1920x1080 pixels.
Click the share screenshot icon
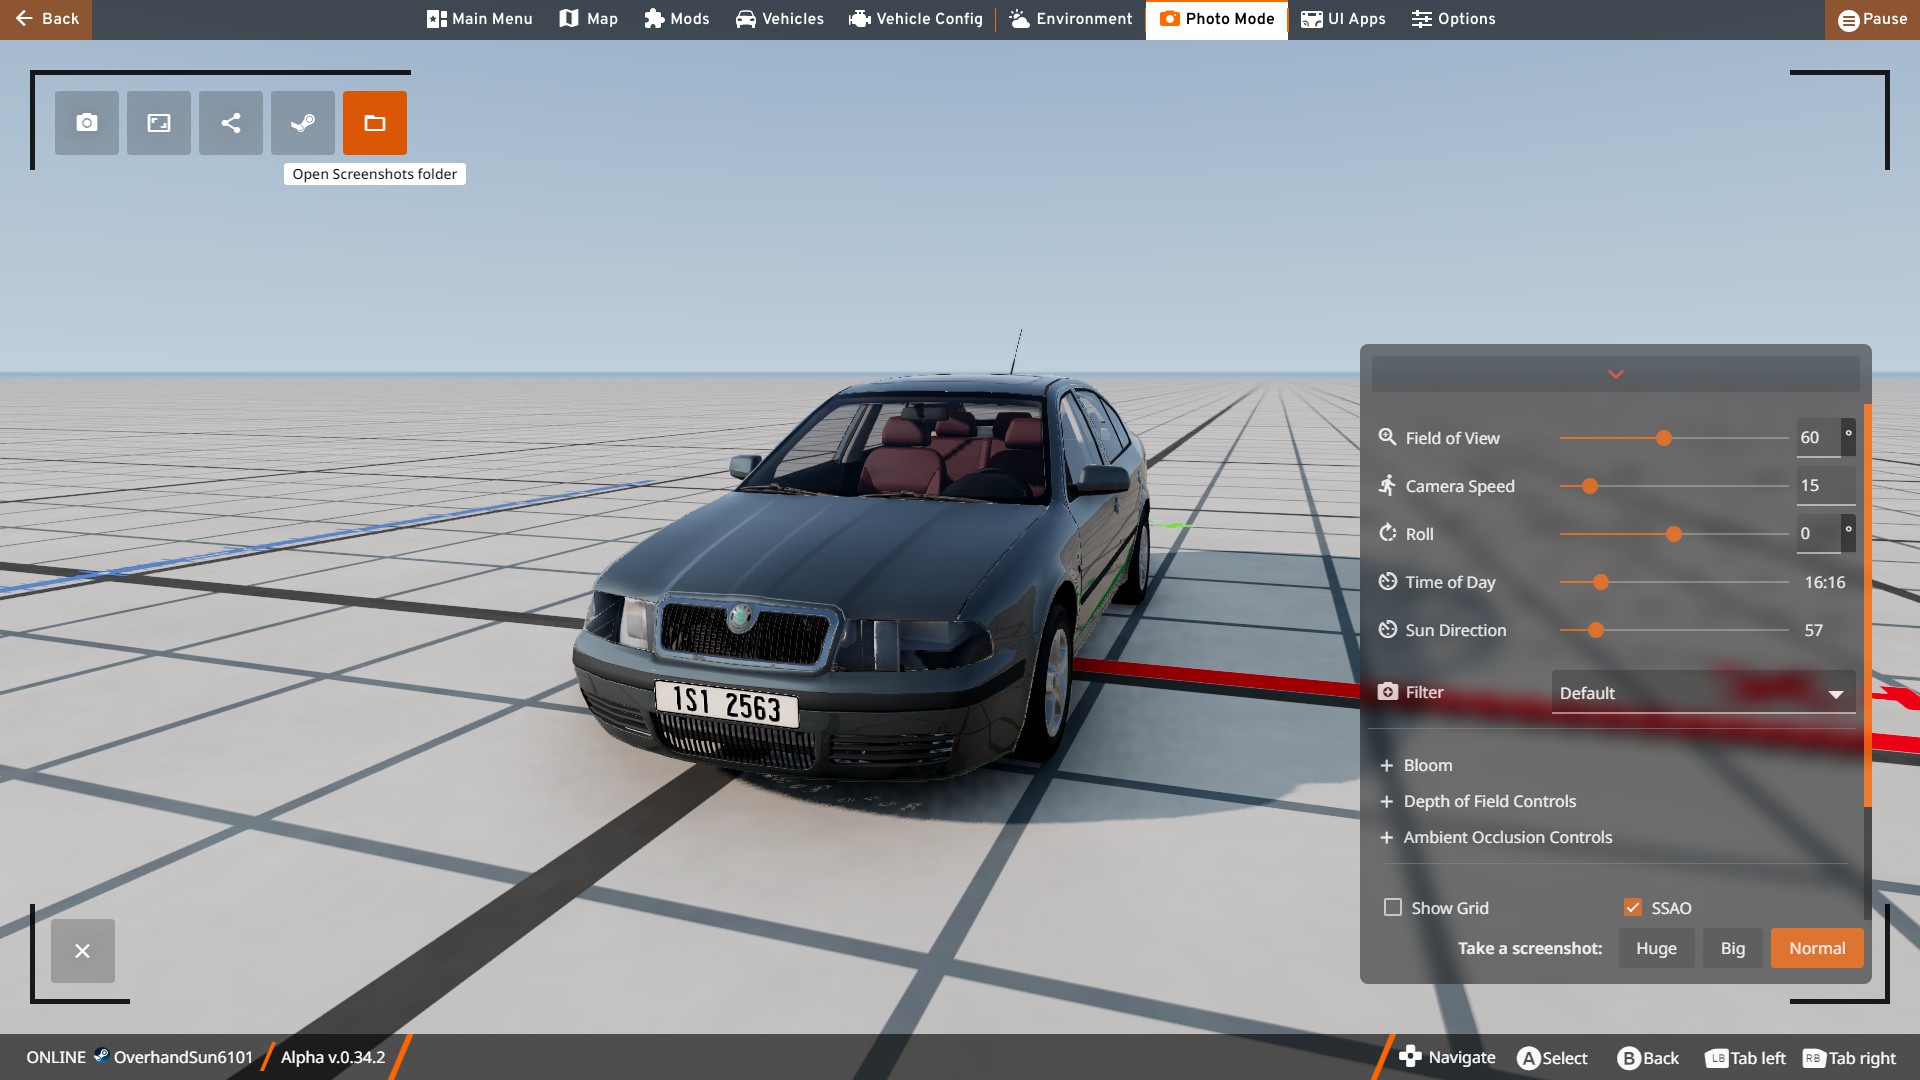coord(231,123)
